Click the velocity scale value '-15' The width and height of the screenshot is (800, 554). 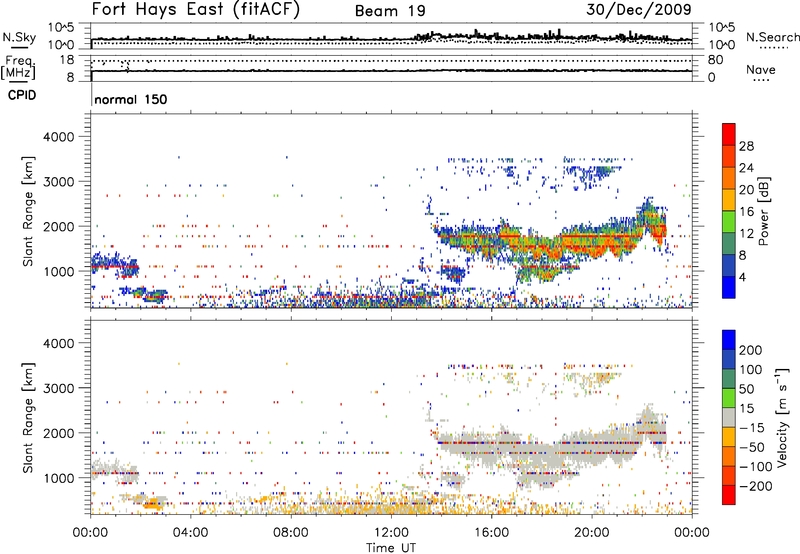pyautogui.click(x=752, y=427)
